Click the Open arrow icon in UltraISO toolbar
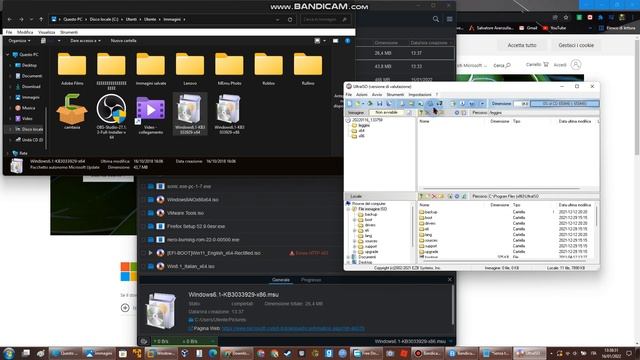The width and height of the screenshot is (640, 360). 370,104
